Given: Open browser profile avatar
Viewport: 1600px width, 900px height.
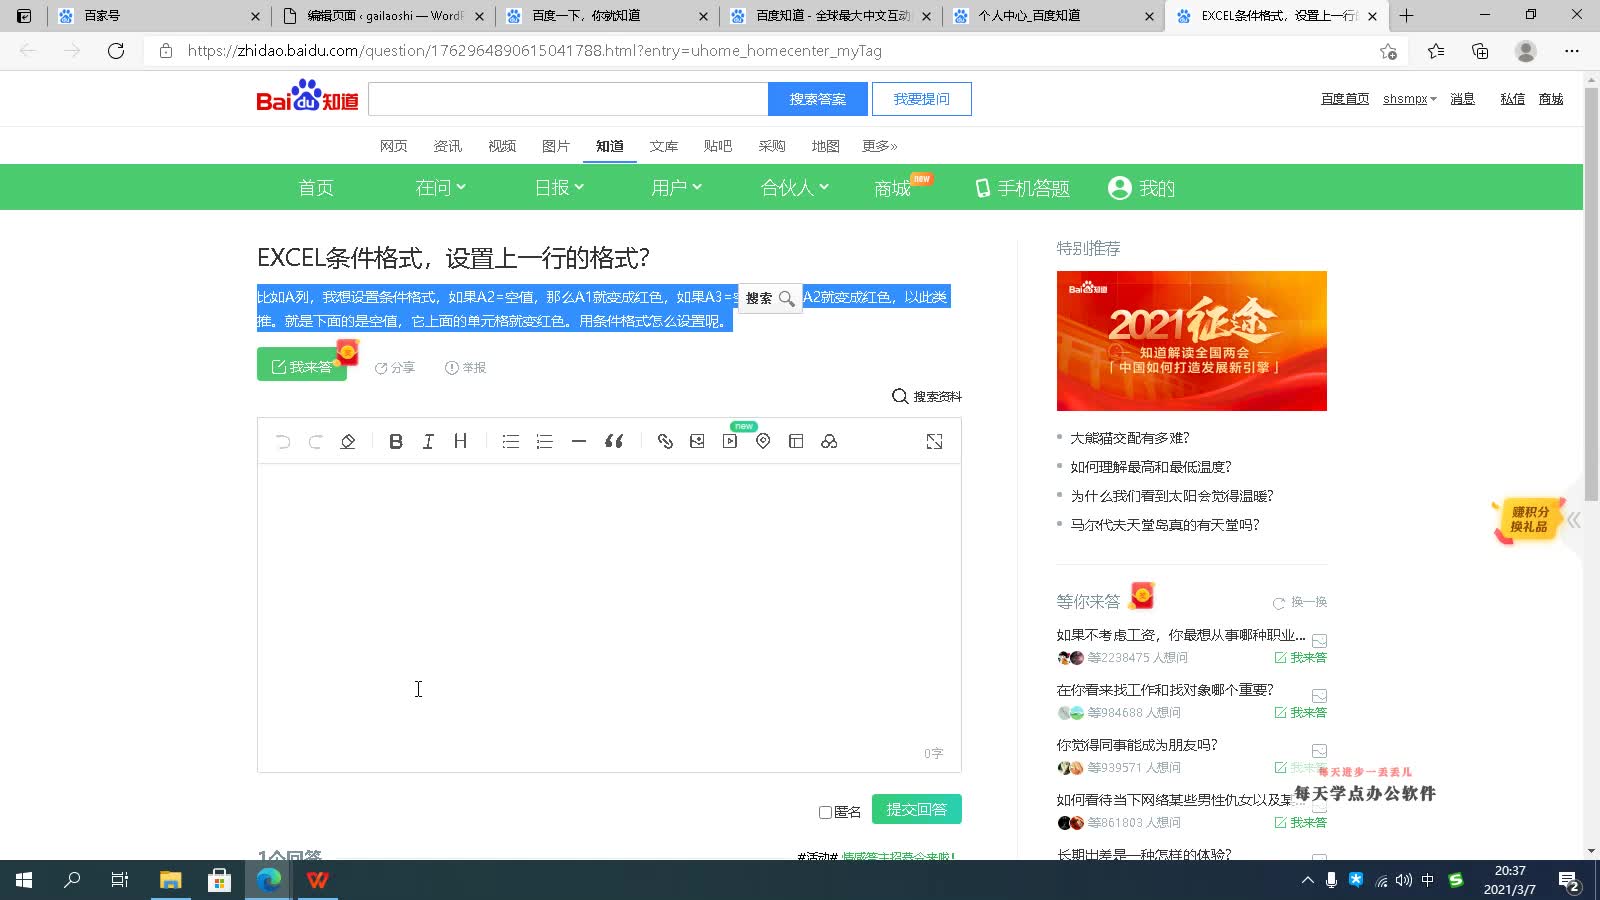Looking at the screenshot, I should tap(1526, 51).
